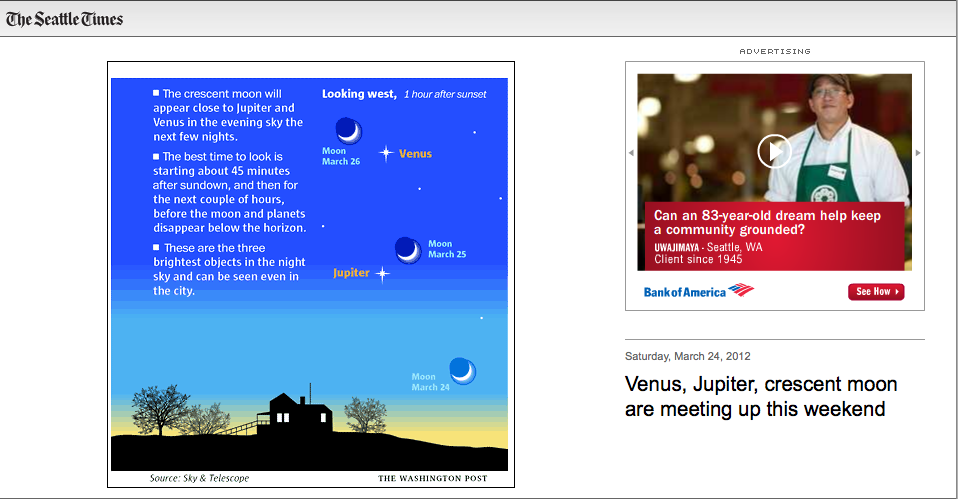Click the Venus star symbol
This screenshot has height=499, width=958.
tap(386, 154)
